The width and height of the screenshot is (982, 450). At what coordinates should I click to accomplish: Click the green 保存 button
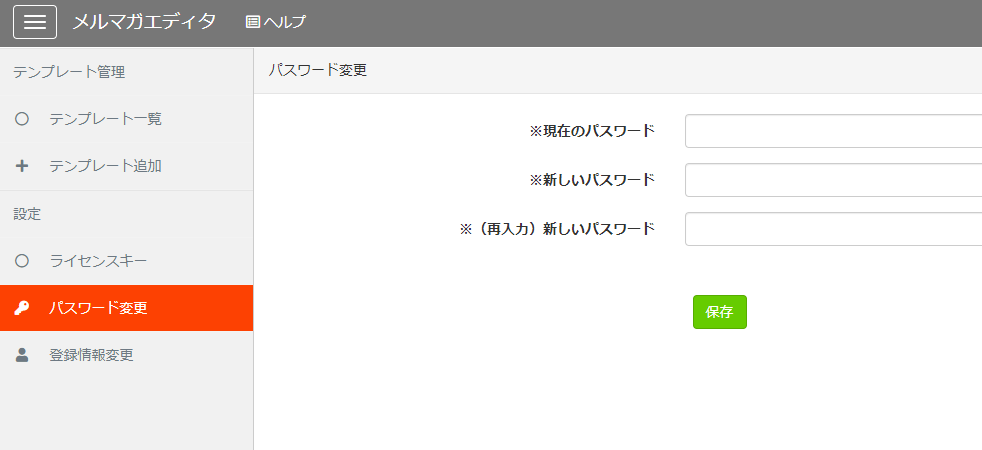(720, 312)
